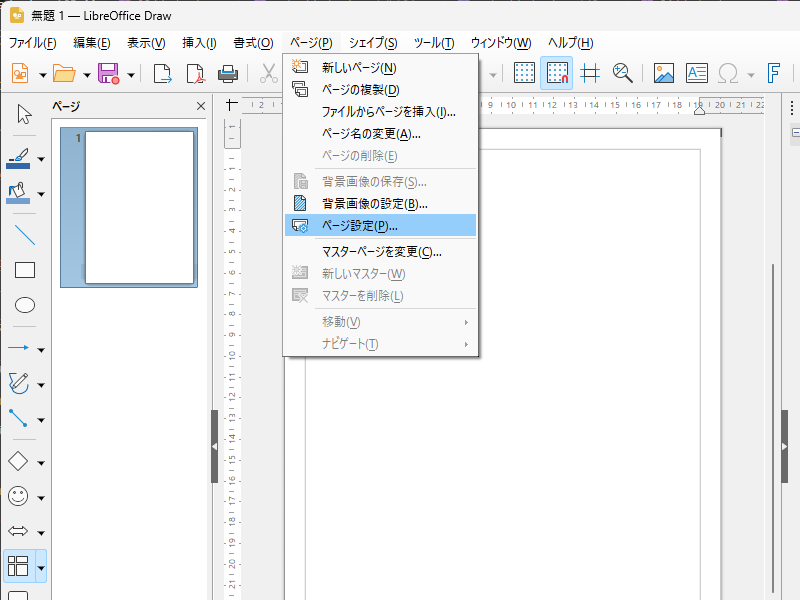800x600 pixels.
Task: Choose ファイルからページを挿入(I)... entry
Action: (381, 112)
